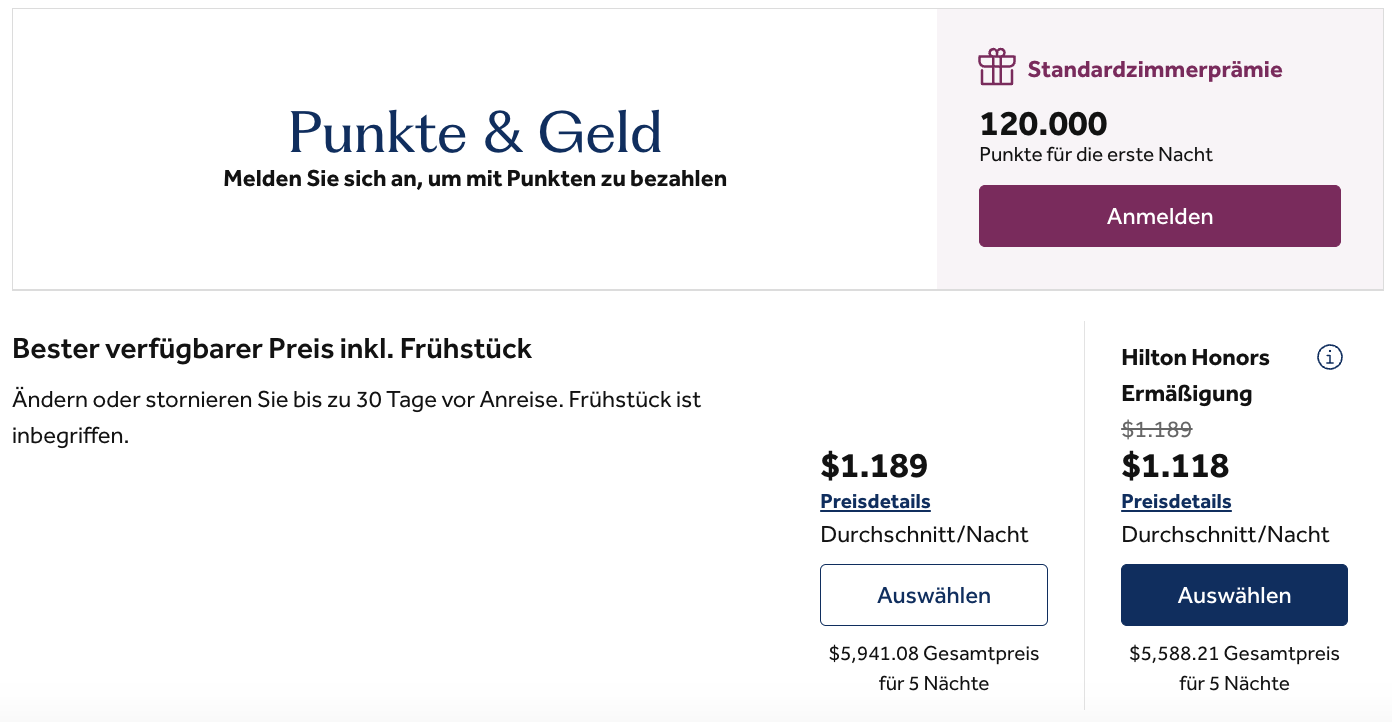This screenshot has width=1392, height=722.
Task: Click 'Melden Sie sich an' sign-in prompt text
Action: coord(475,179)
